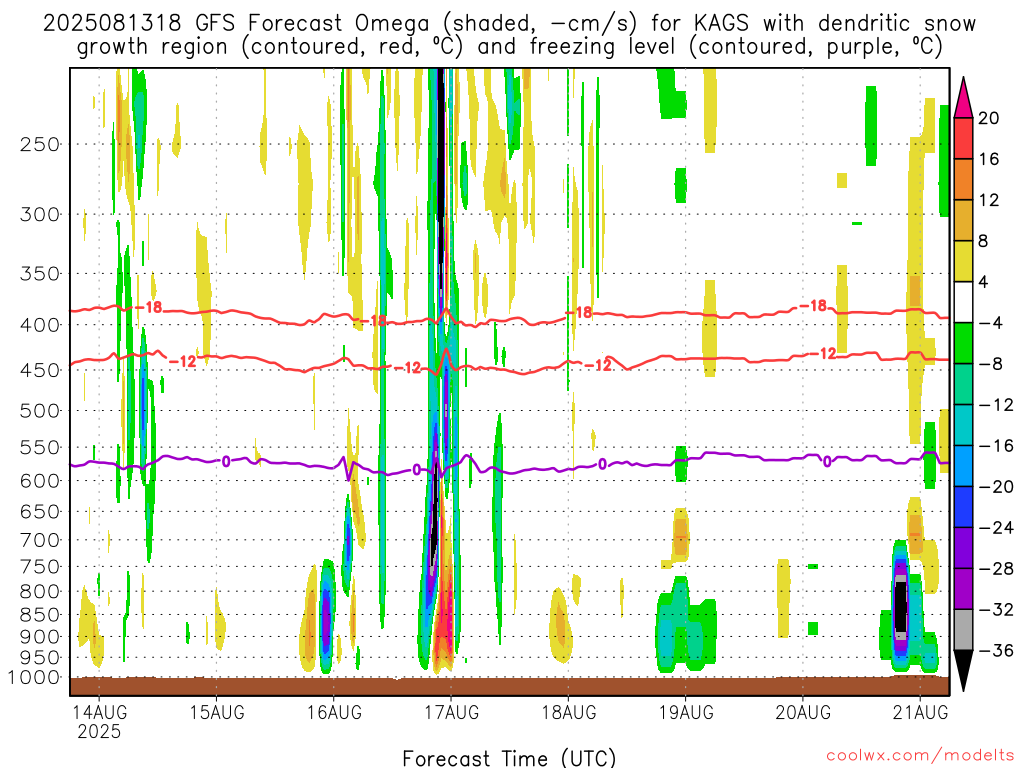Image resolution: width=1024 pixels, height=768 pixels.
Task: Pick the 650 pressure level label
Action: pos(40,511)
